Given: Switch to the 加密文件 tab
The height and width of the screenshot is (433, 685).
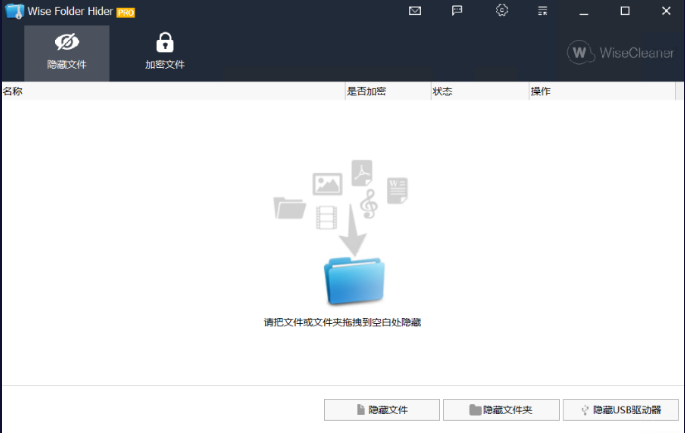Looking at the screenshot, I should (x=165, y=52).
